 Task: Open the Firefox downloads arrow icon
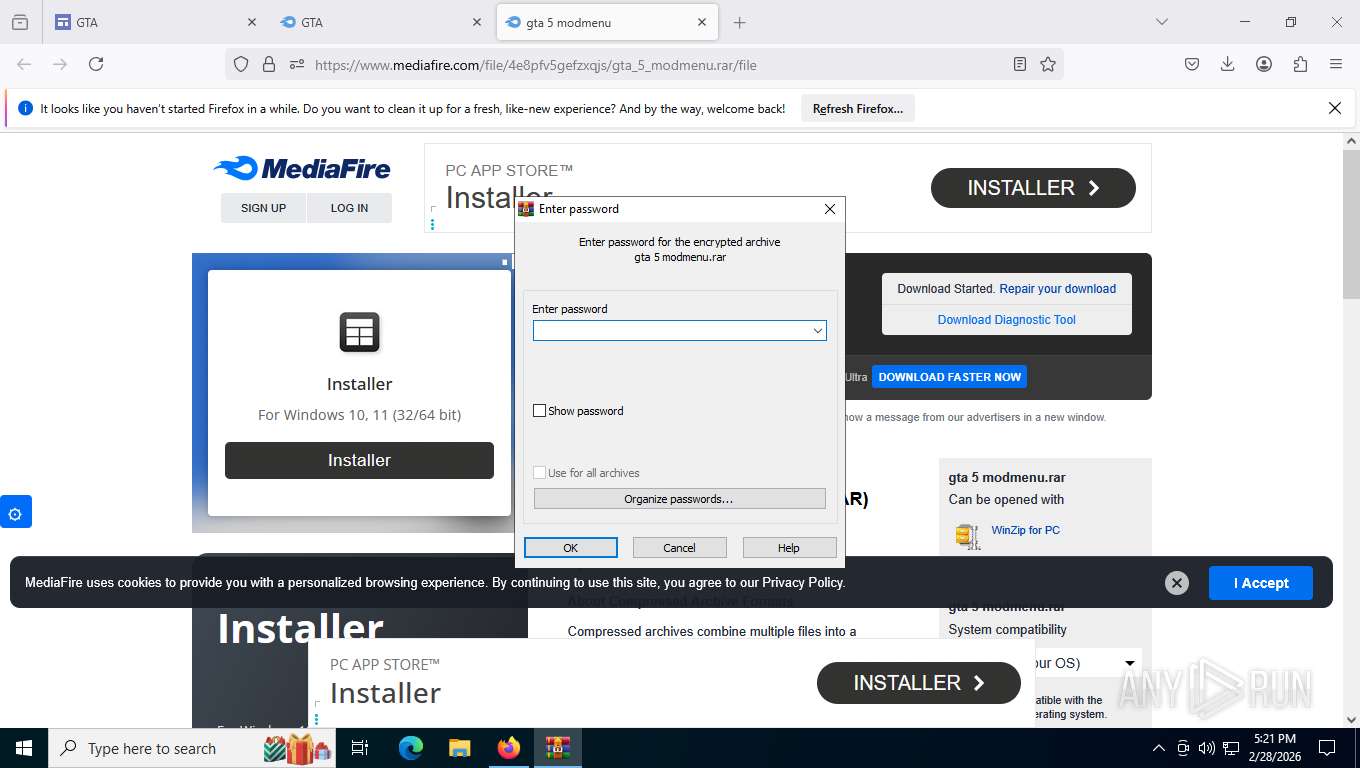coord(1228,64)
